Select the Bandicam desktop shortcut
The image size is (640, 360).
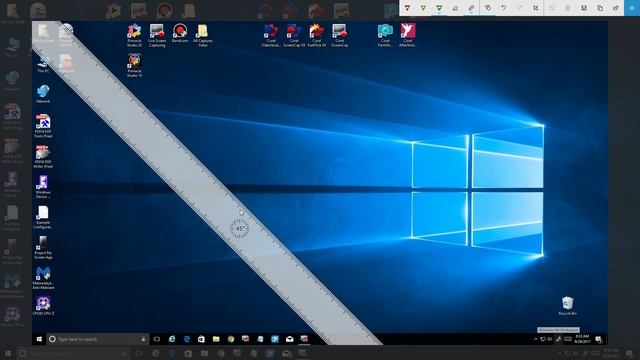coord(180,33)
